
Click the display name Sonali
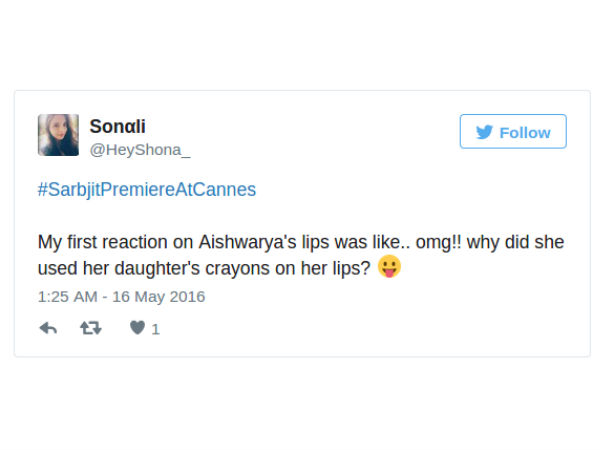117,126
